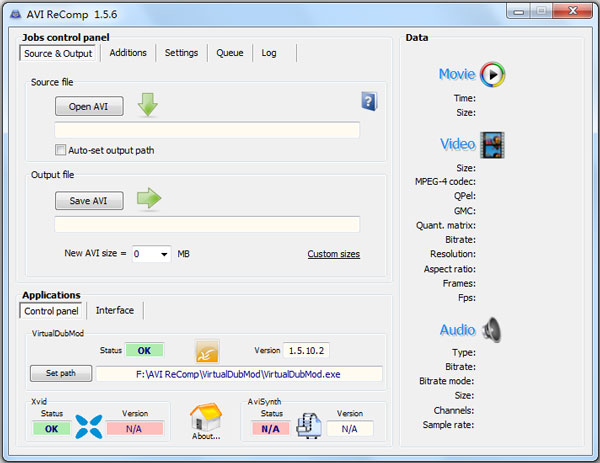The width and height of the screenshot is (600, 463).
Task: Click the About house icon
Action: [205, 417]
